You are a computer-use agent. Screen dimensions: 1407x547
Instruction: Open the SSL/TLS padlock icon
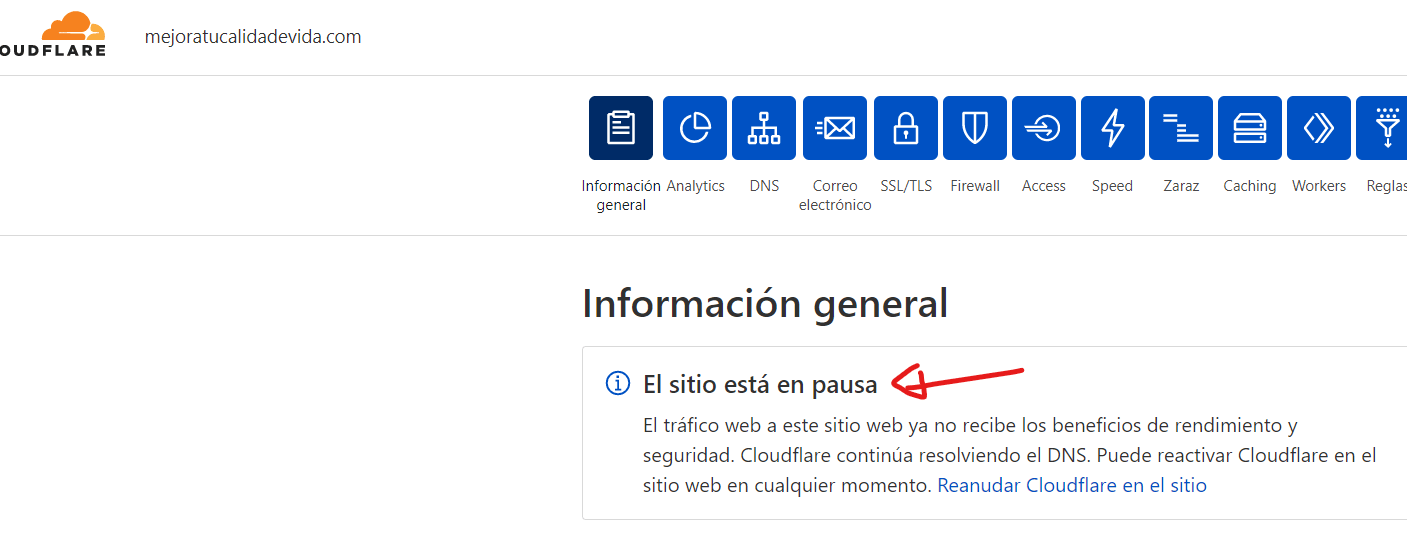[906, 128]
